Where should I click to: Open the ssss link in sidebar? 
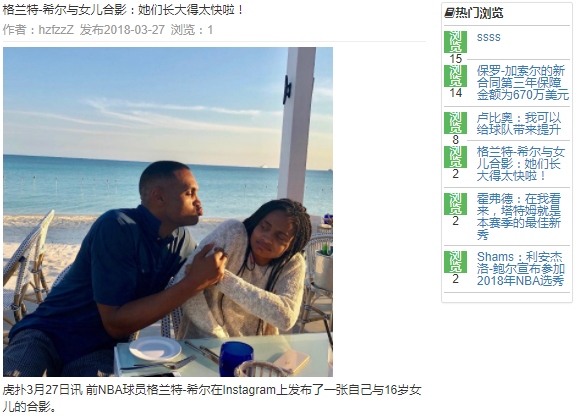[x=488, y=37]
